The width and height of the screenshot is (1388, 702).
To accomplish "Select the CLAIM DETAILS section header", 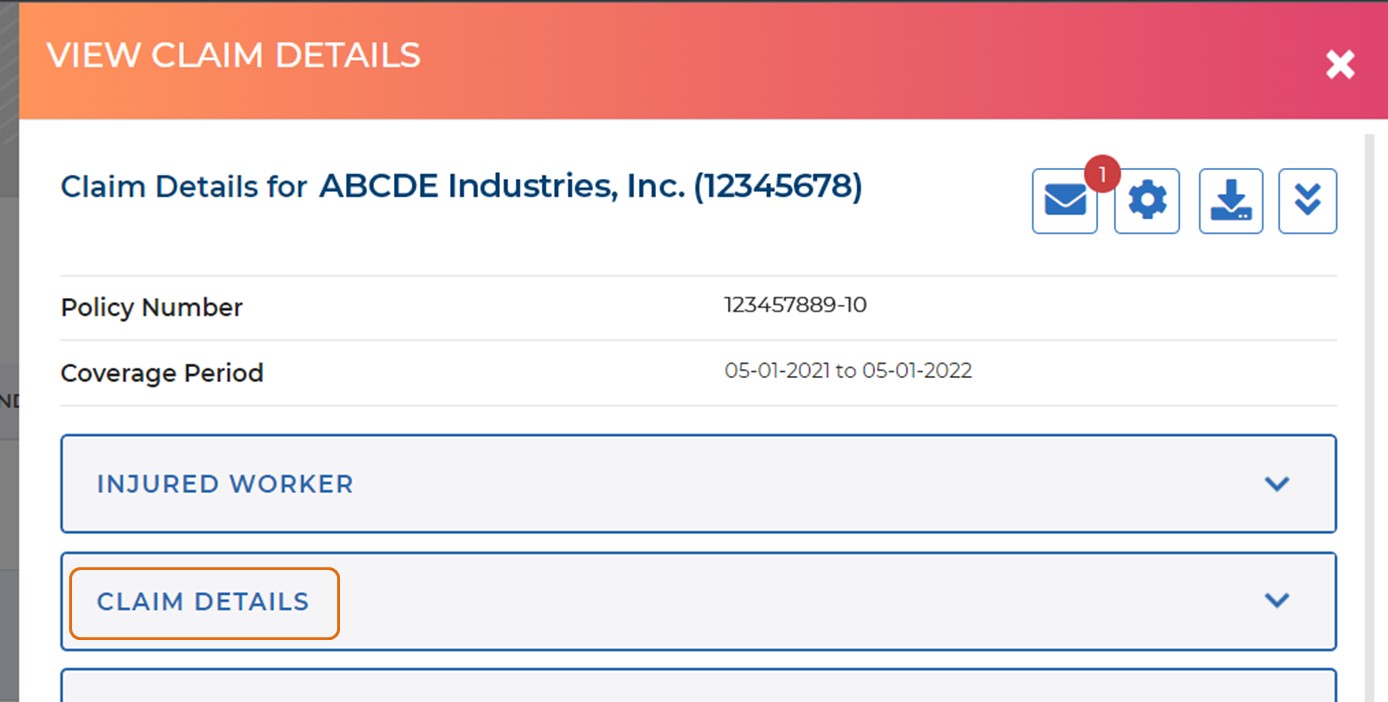I will pos(203,602).
